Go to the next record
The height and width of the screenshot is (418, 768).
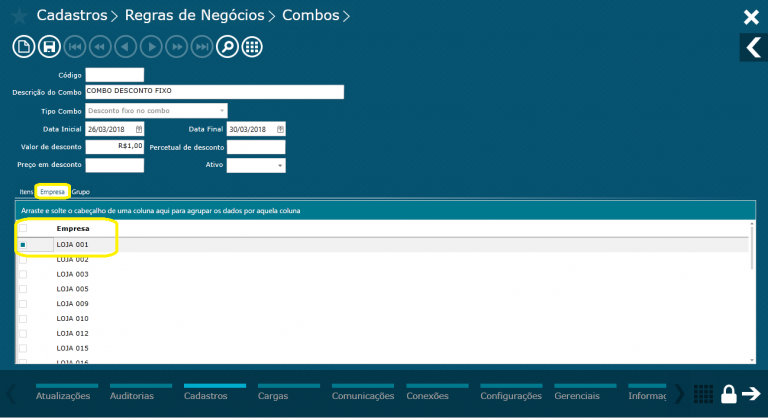click(x=151, y=47)
